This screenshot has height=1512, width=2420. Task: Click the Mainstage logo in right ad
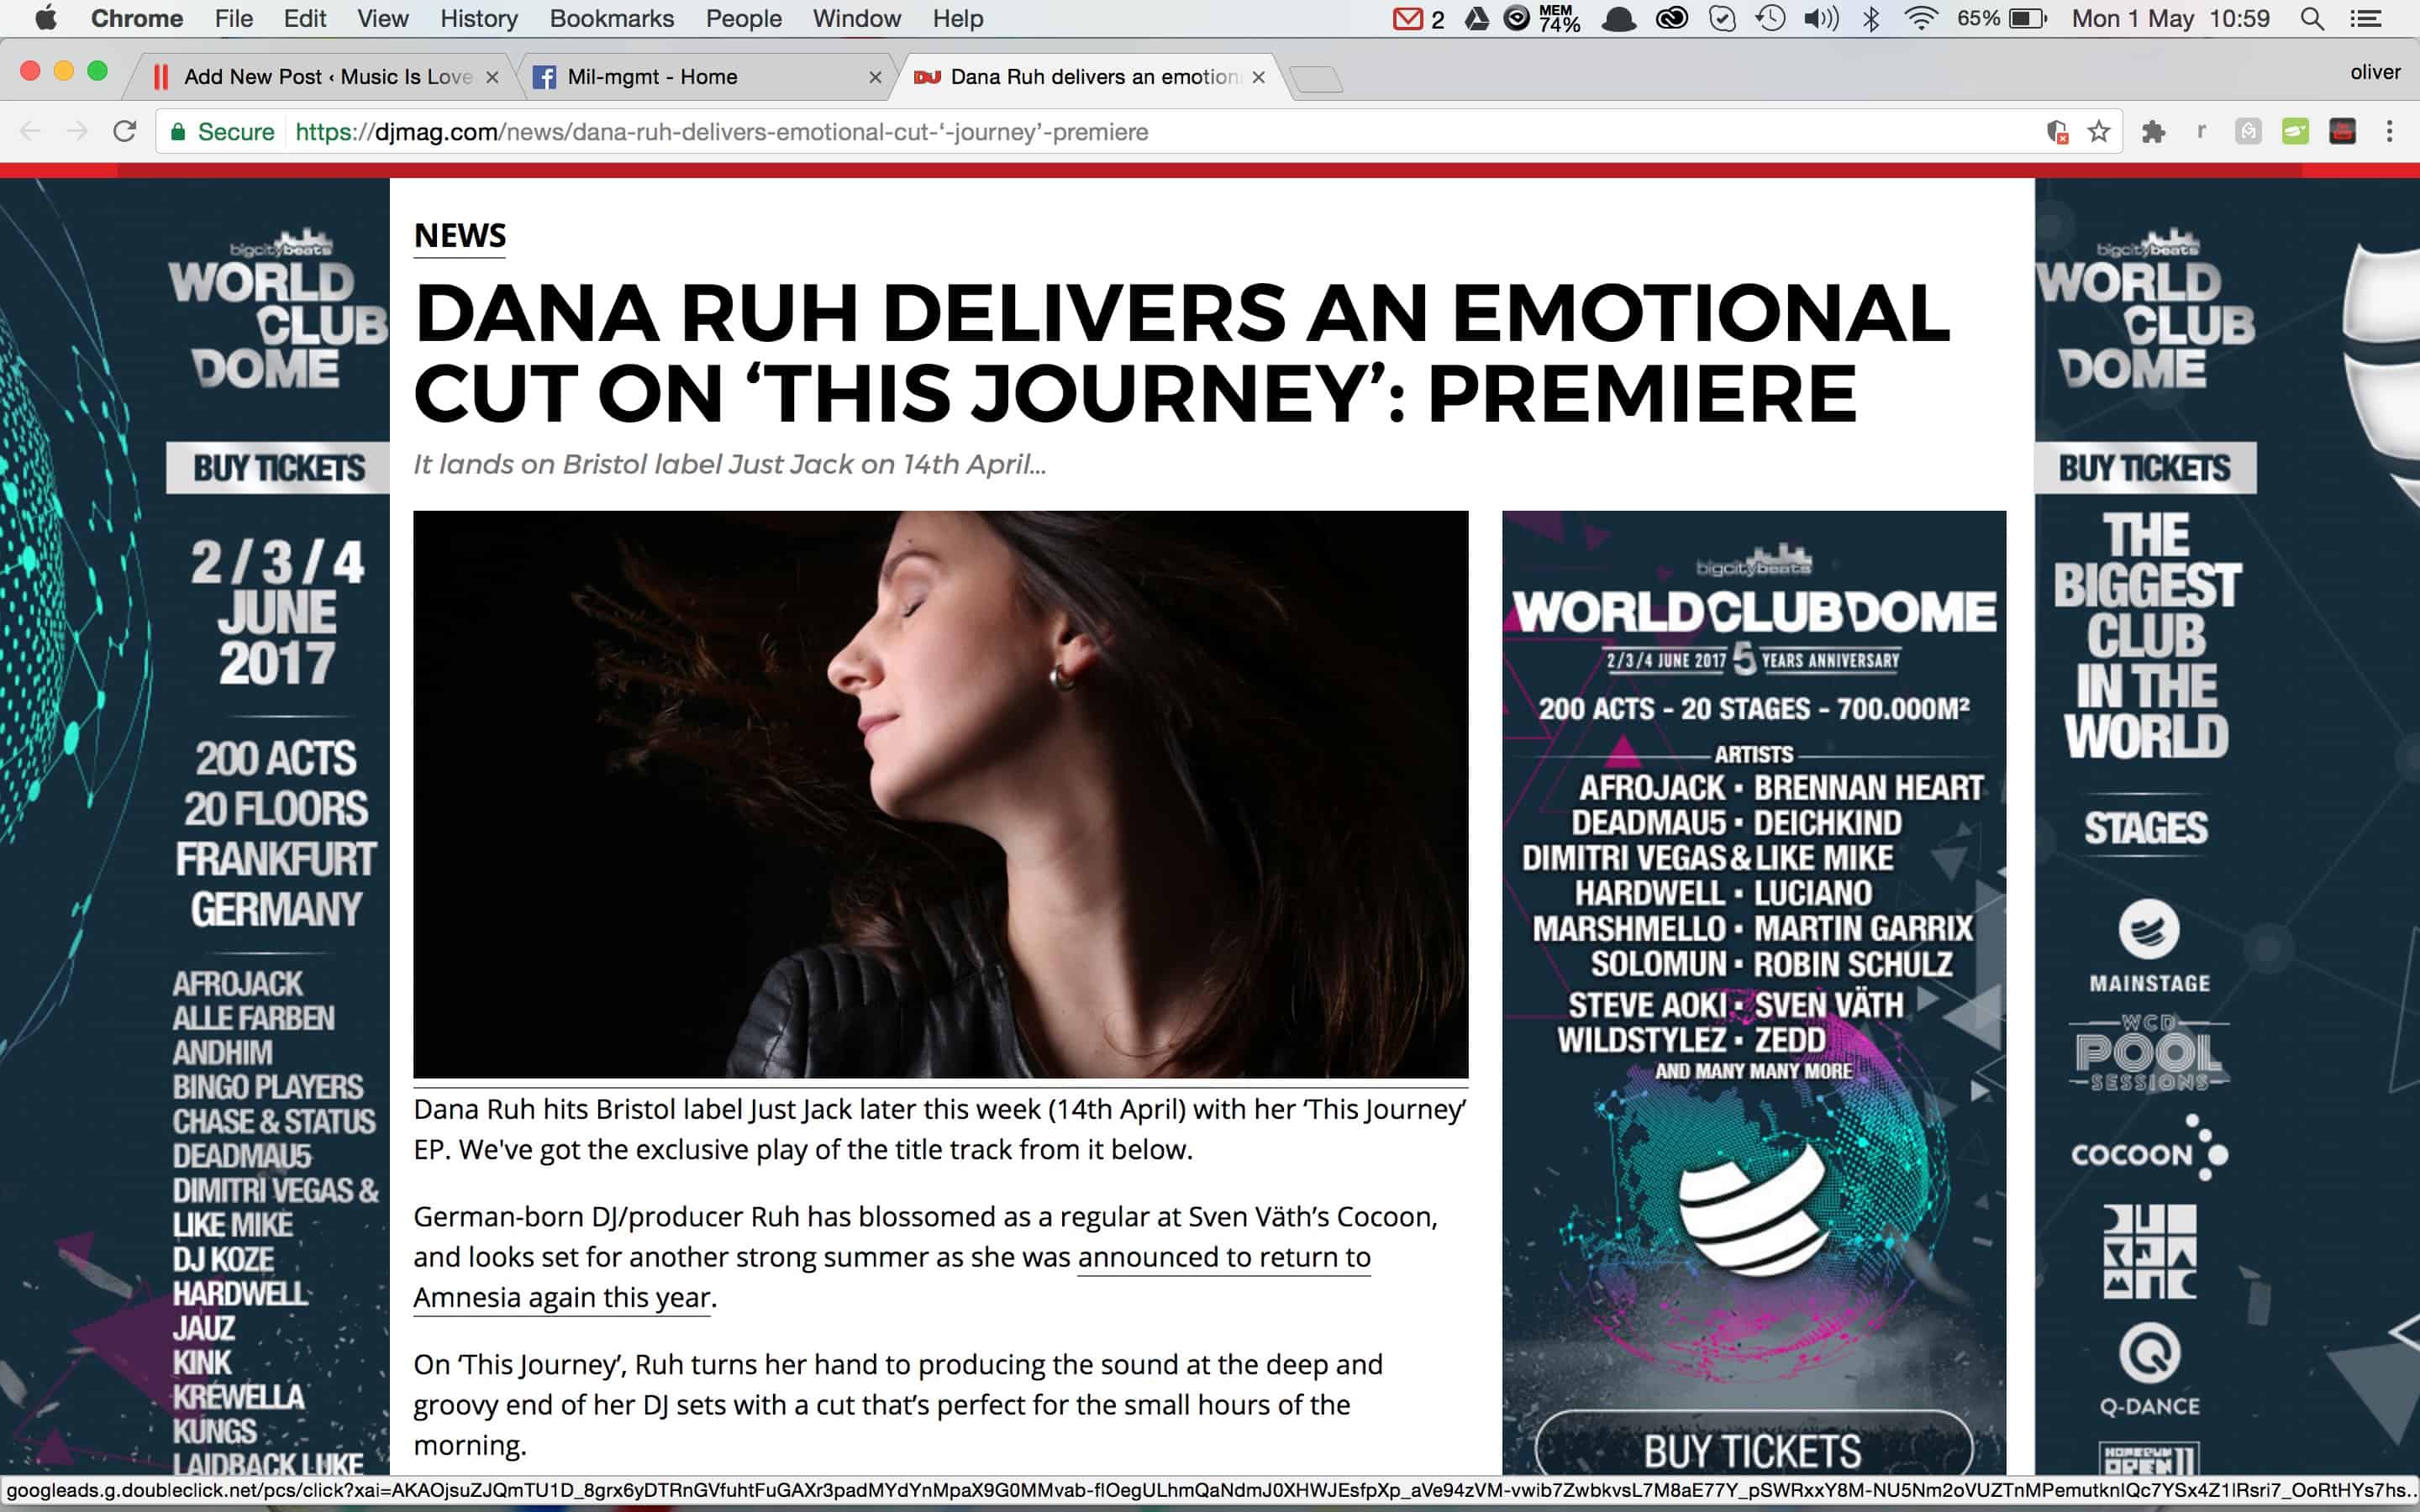point(2149,946)
